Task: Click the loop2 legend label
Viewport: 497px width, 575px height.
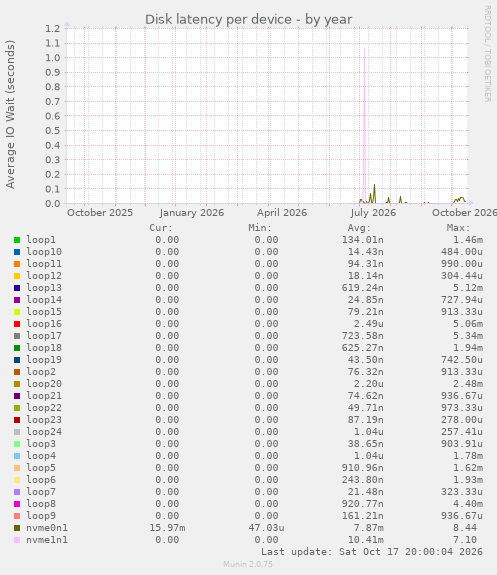Action: (x=41, y=372)
